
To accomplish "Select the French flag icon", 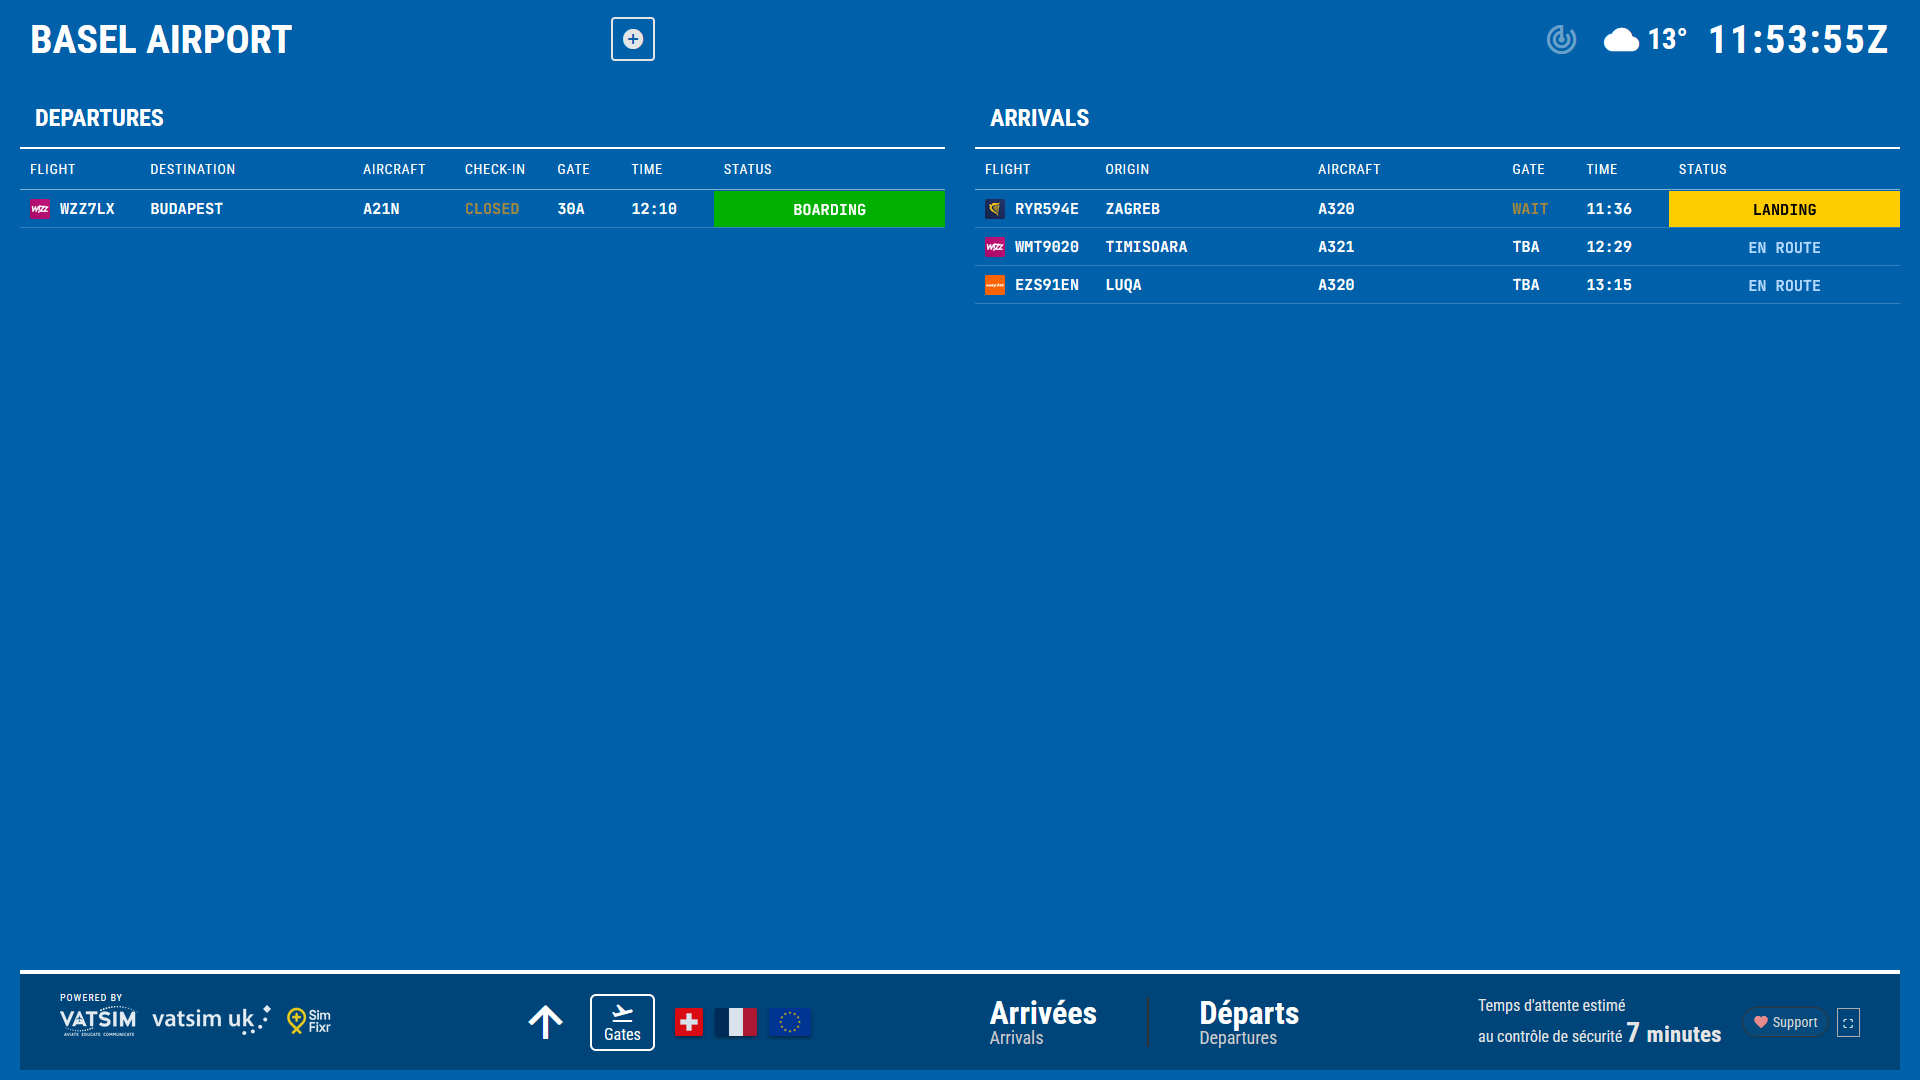I will (x=736, y=1022).
